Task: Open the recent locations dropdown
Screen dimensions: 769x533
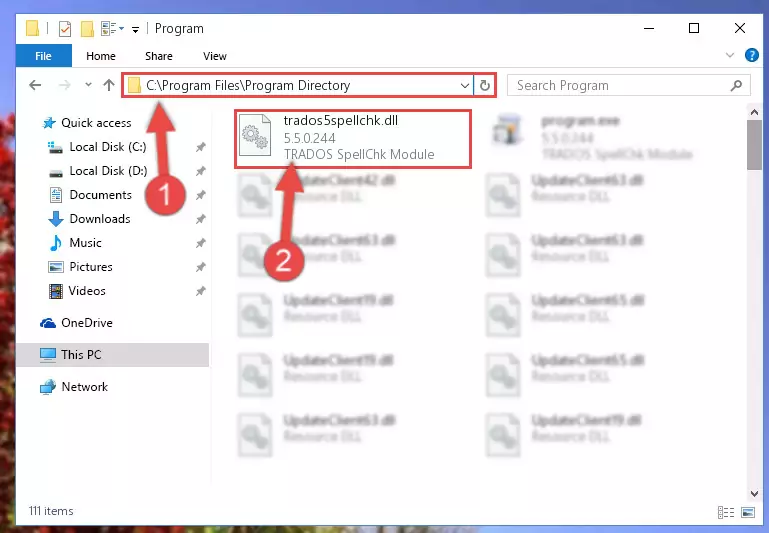Action: pyautogui.click(x=88, y=85)
